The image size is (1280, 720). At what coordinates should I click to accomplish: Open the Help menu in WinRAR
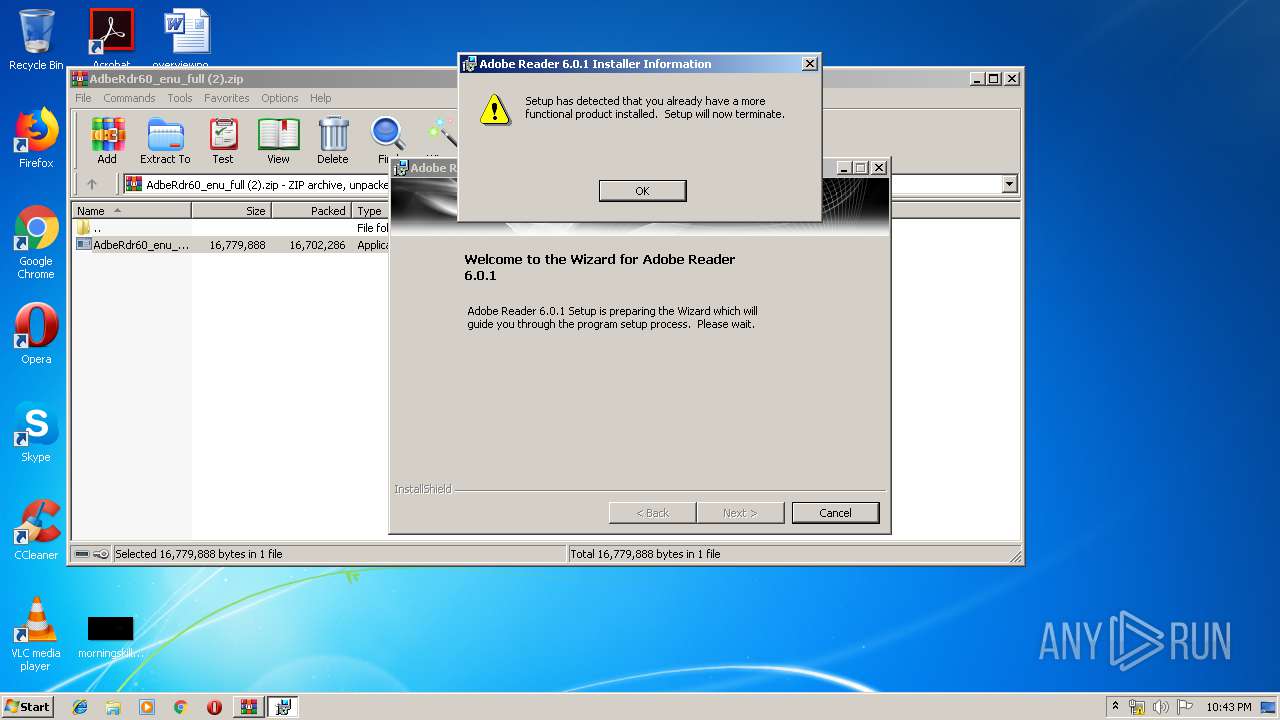pyautogui.click(x=320, y=98)
